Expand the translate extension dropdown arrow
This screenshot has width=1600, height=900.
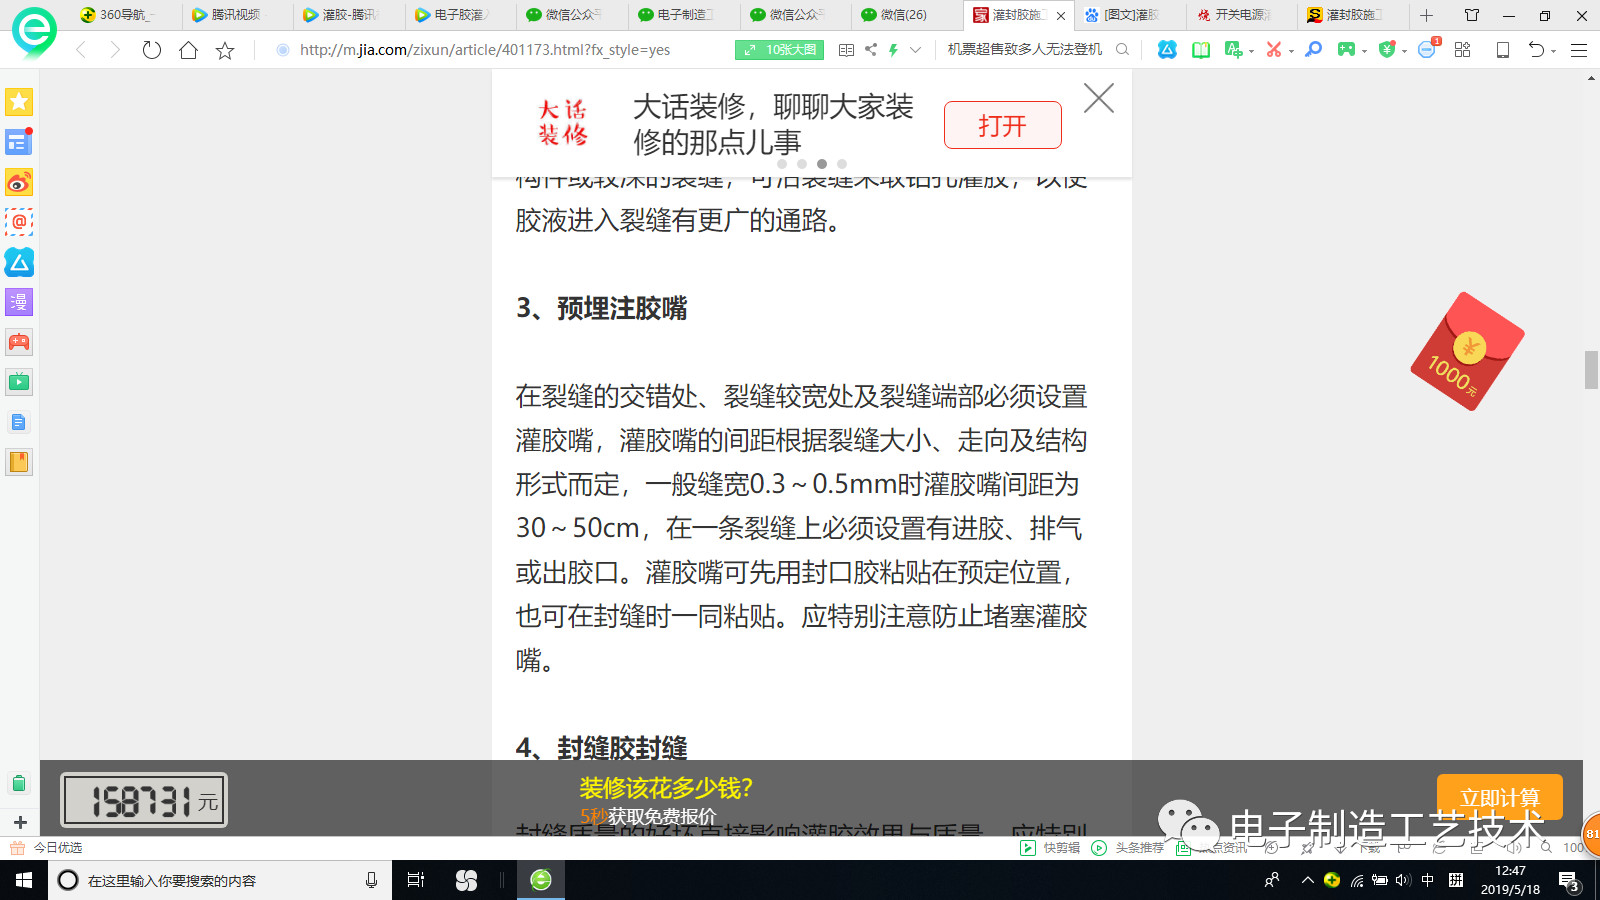click(x=1251, y=51)
